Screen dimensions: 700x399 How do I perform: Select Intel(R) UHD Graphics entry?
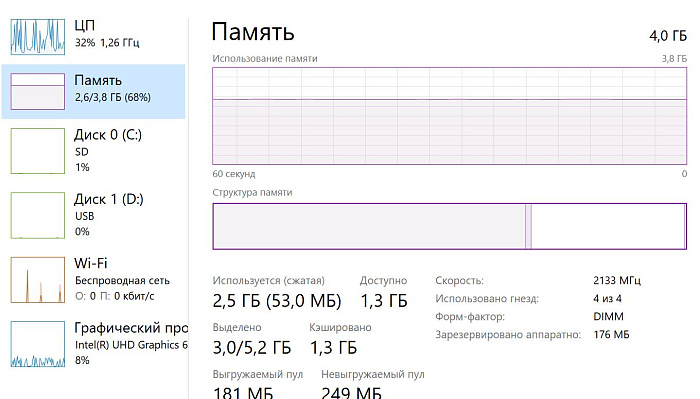pos(131,345)
